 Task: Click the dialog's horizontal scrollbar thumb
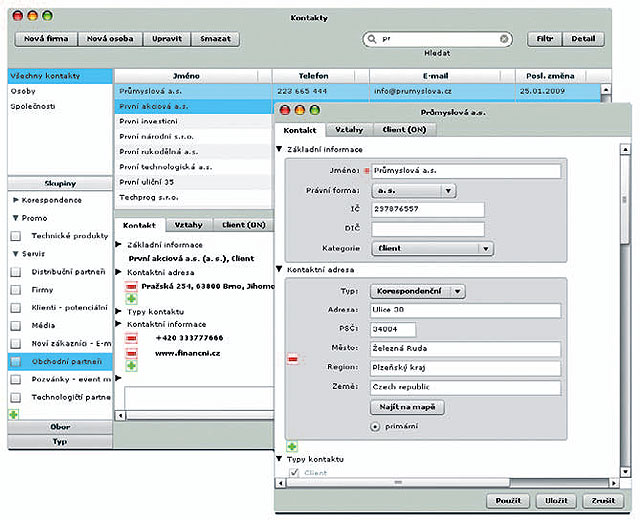click(x=398, y=483)
